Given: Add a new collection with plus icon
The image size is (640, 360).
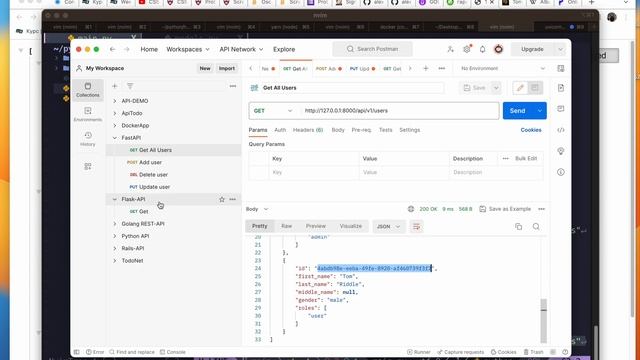Looking at the screenshot, I should (115, 86).
